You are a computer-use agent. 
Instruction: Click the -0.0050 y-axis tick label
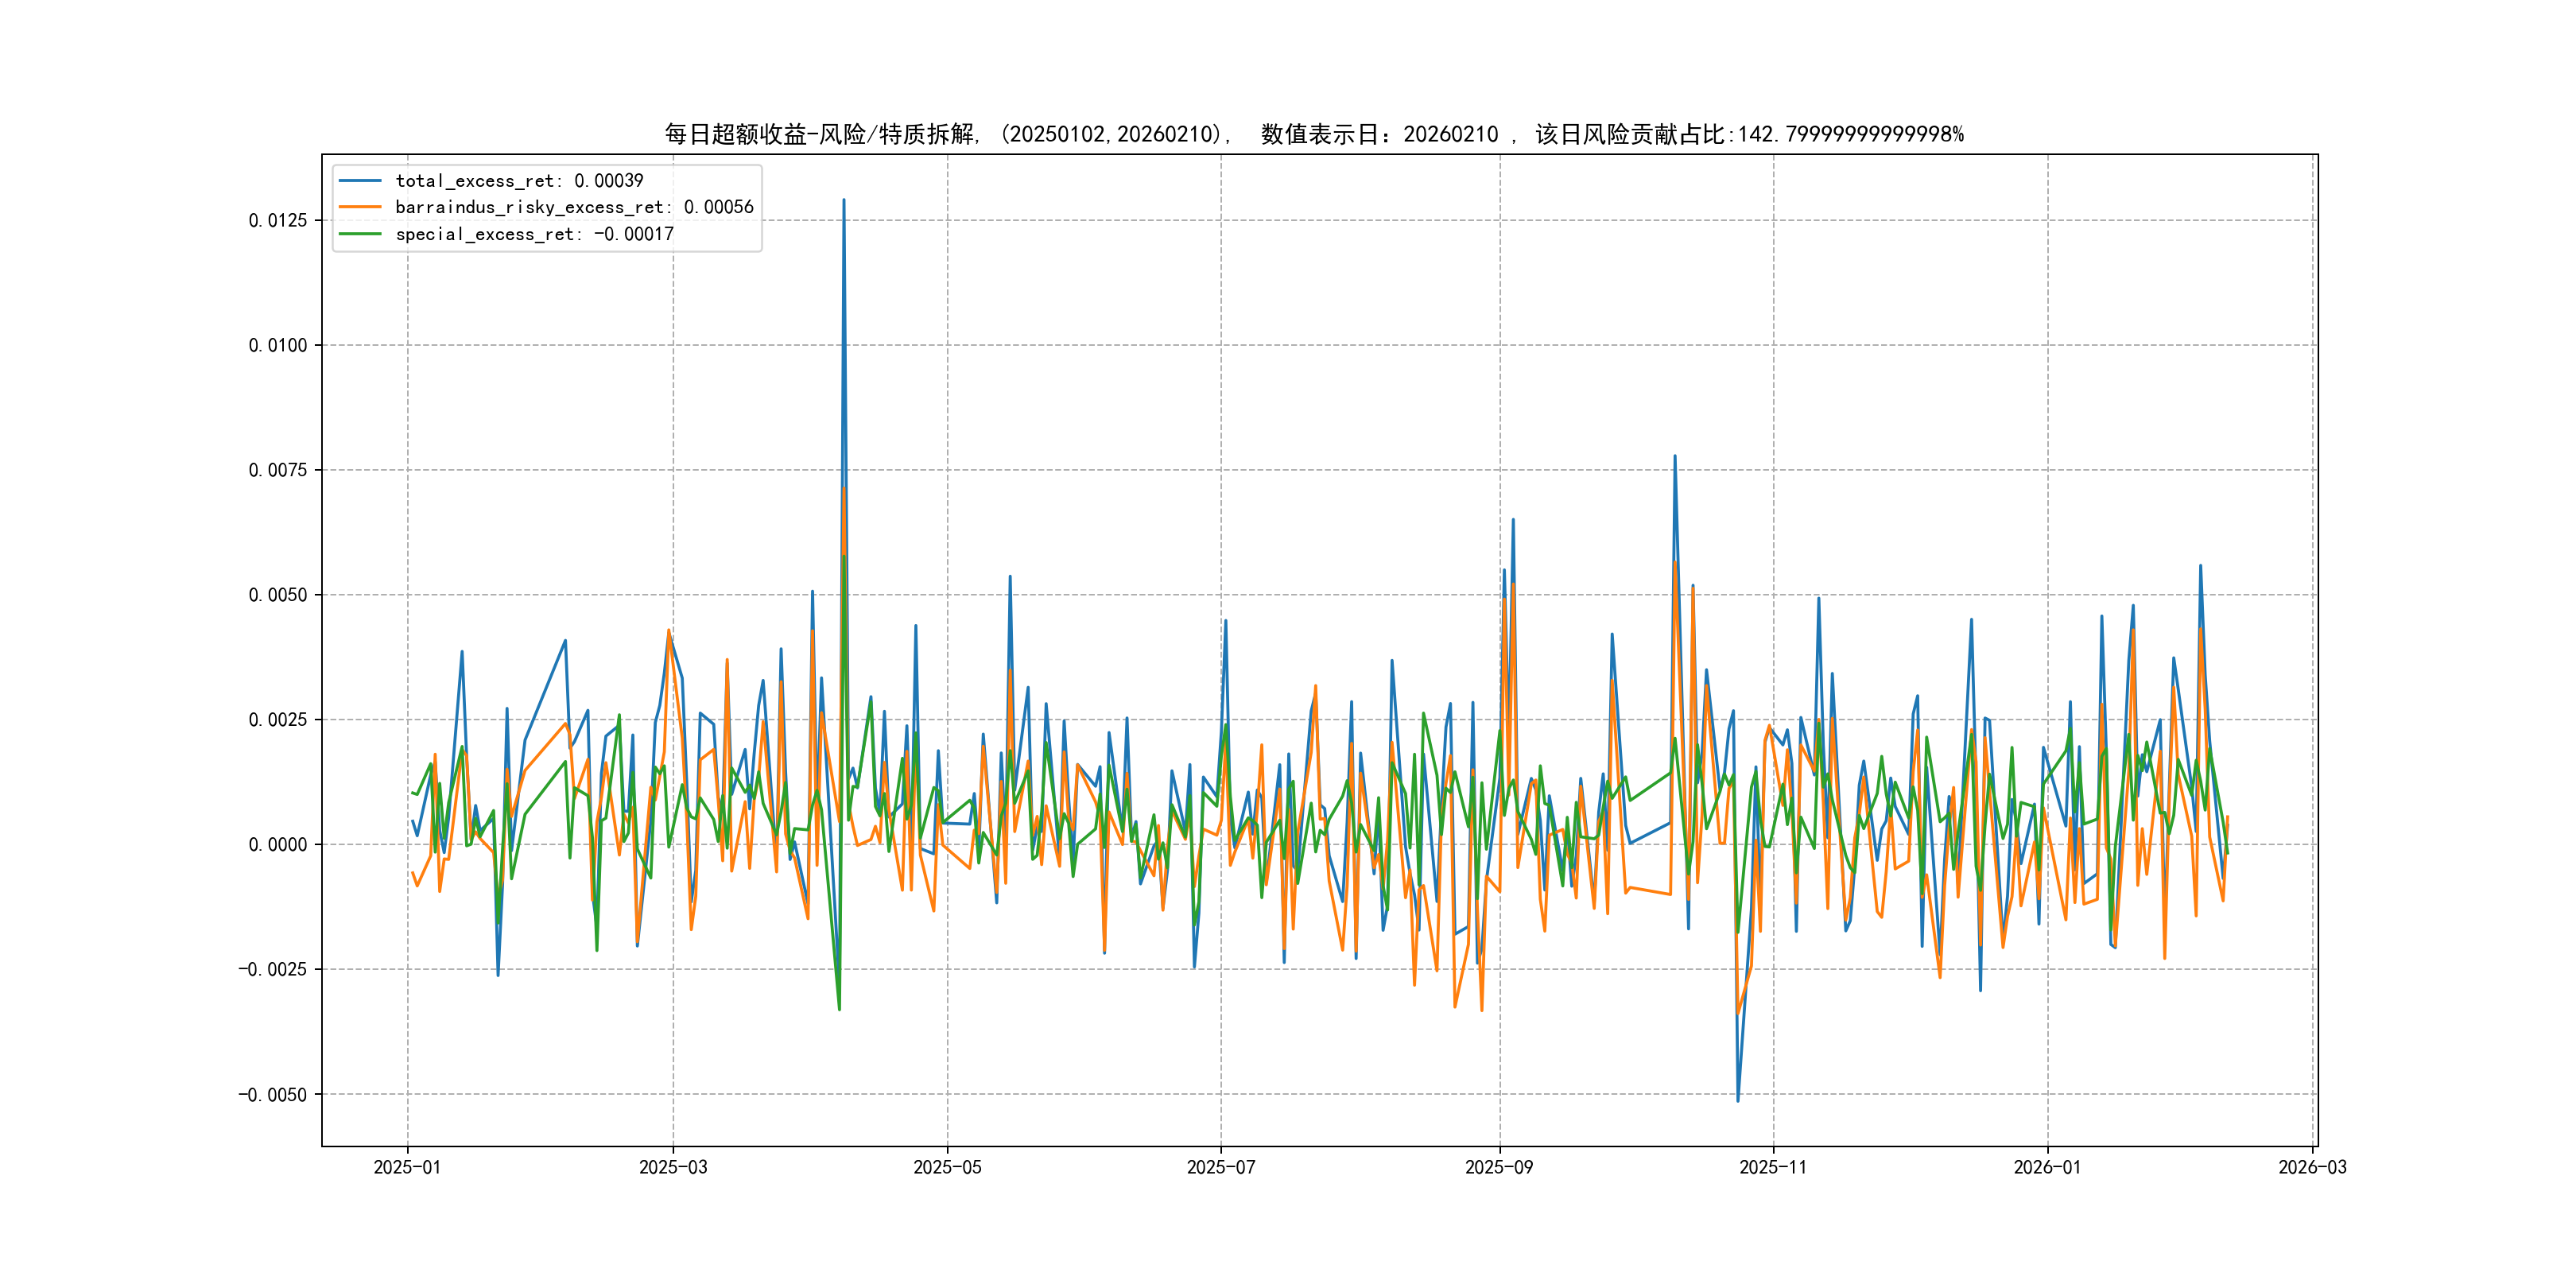point(272,1095)
